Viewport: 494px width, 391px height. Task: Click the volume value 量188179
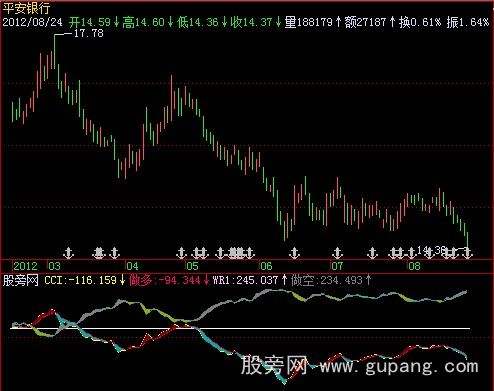(309, 22)
